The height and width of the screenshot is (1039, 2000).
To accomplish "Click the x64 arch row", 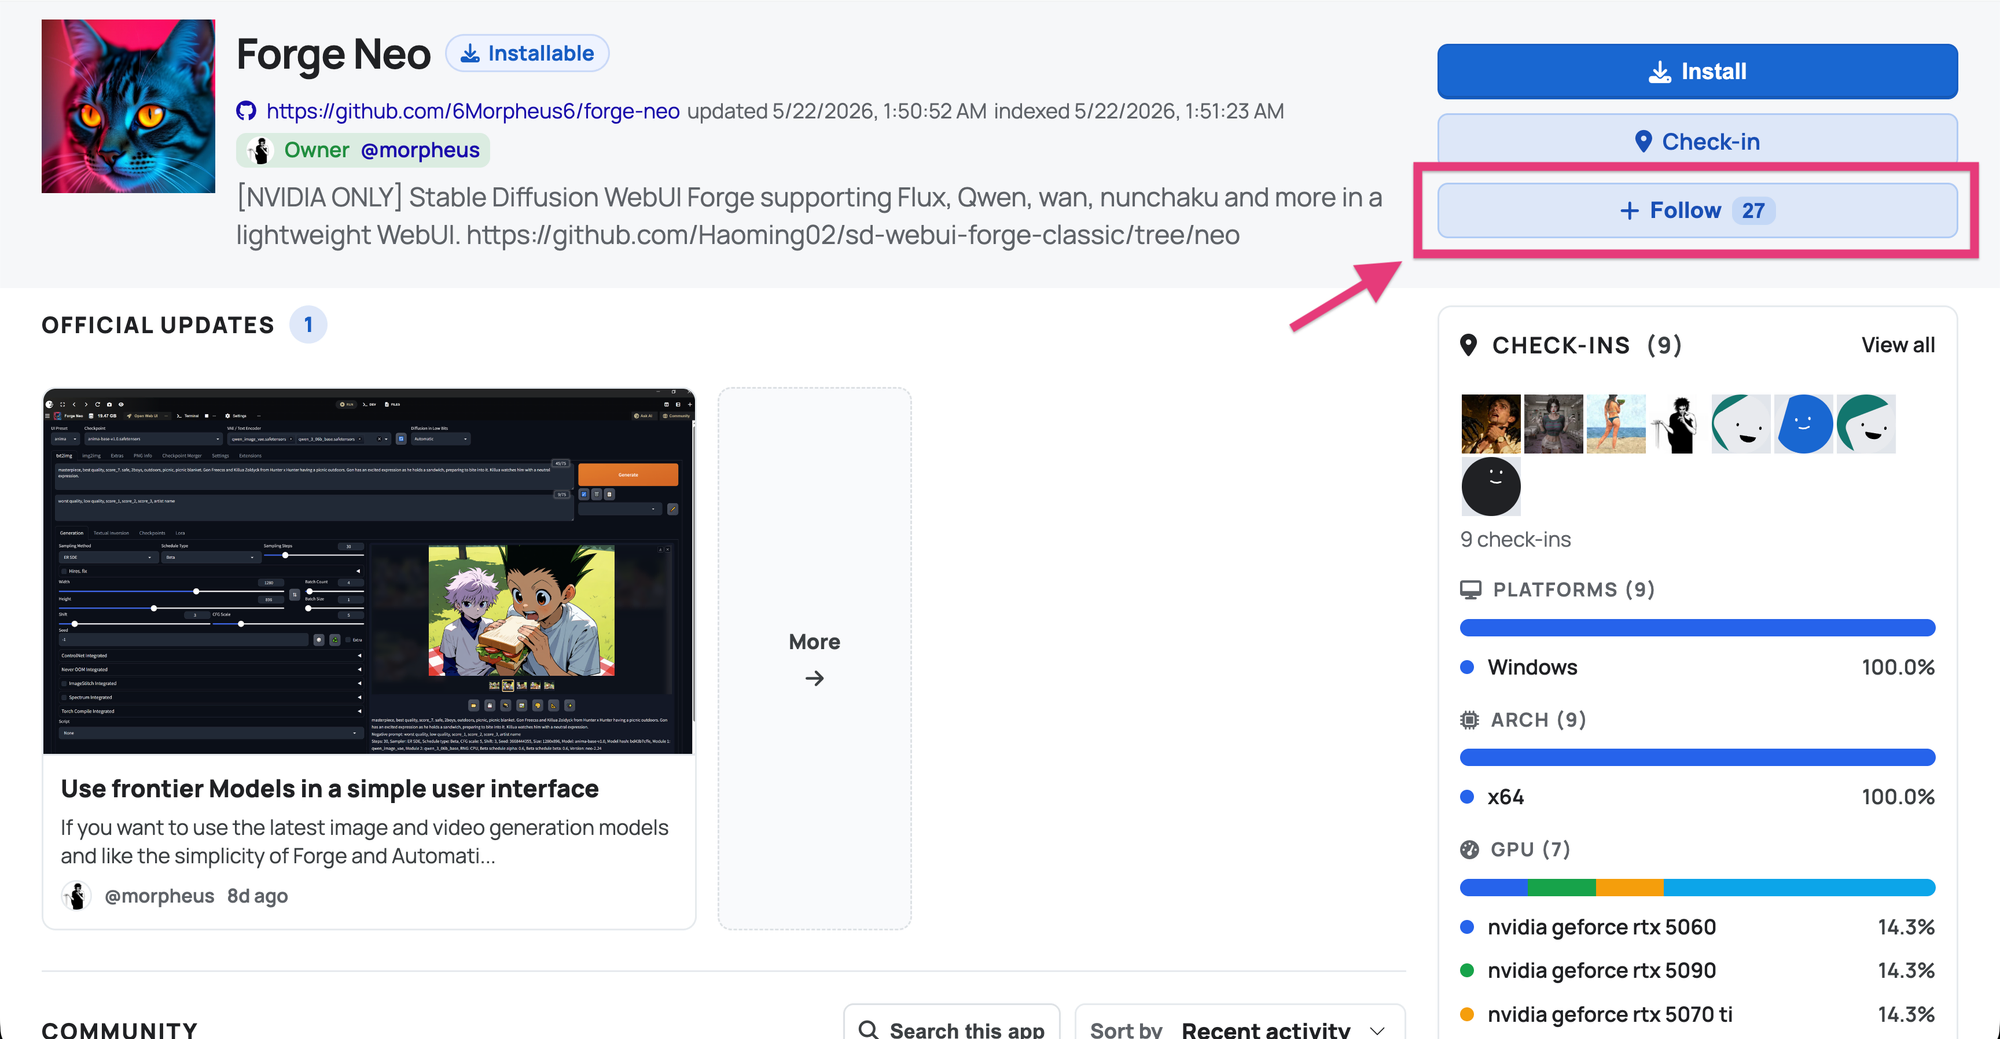I will (x=1697, y=797).
